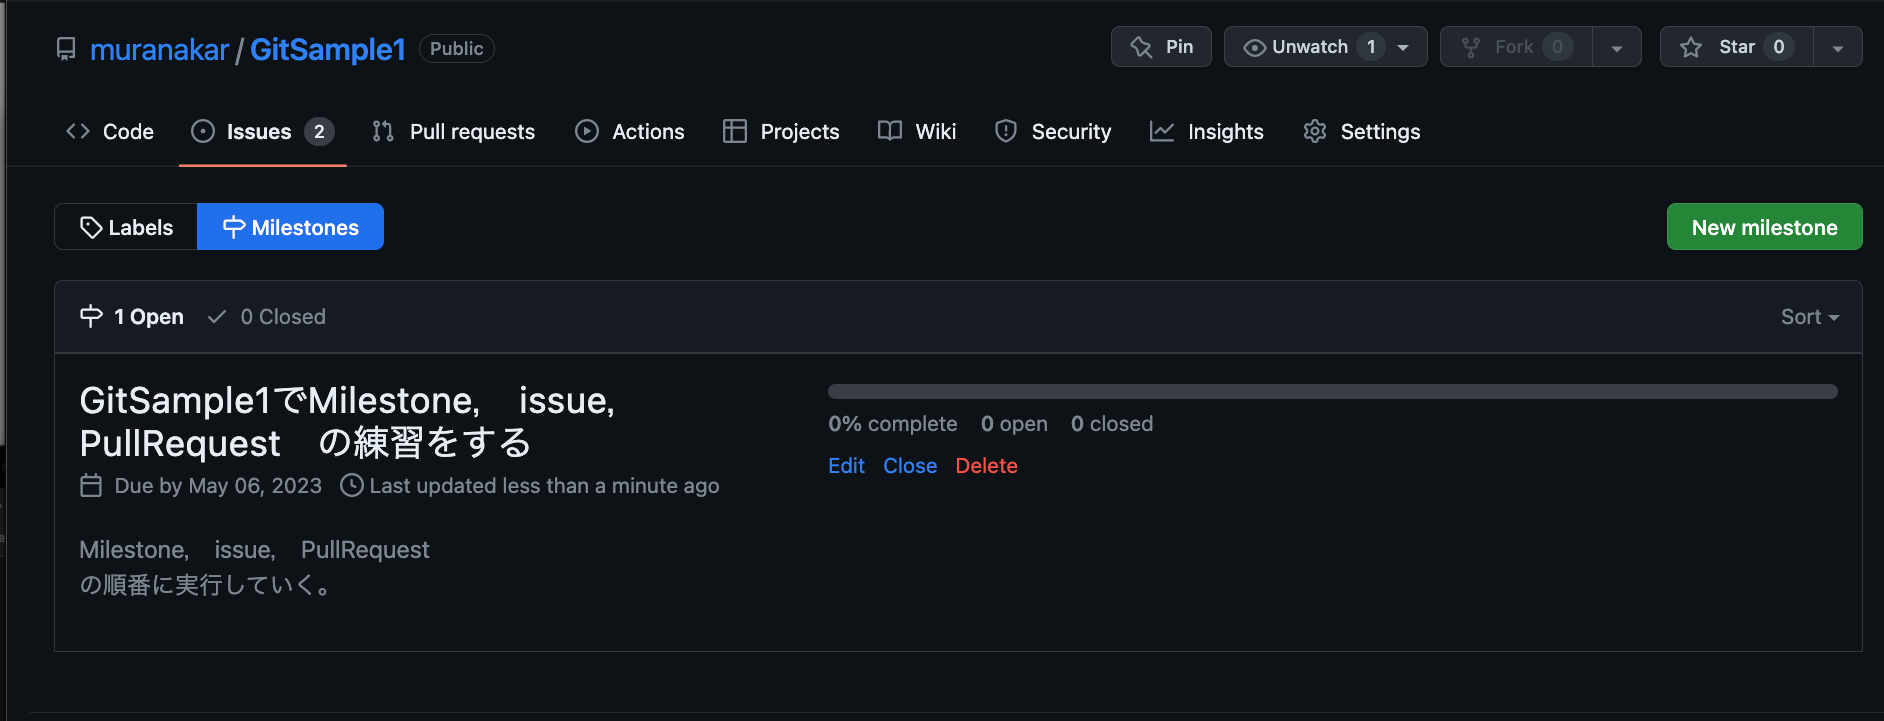The image size is (1884, 721).
Task: Open the Pull requests tab
Action: 453,131
